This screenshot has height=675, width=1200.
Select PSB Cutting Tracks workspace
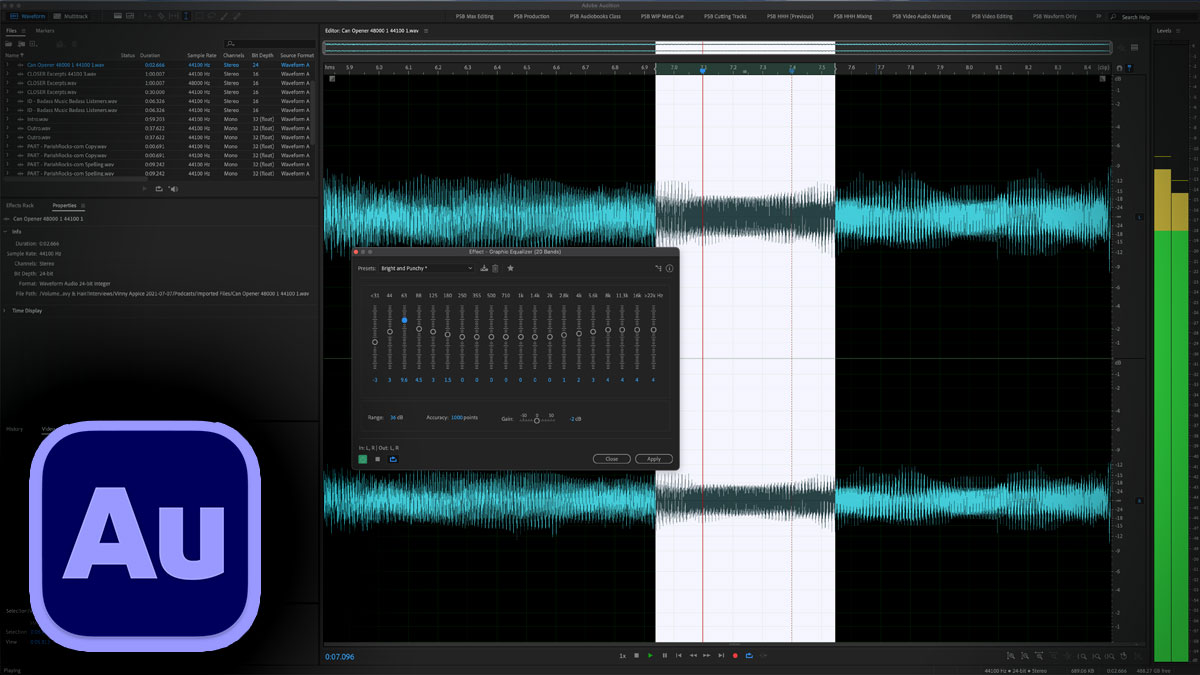click(x=725, y=17)
